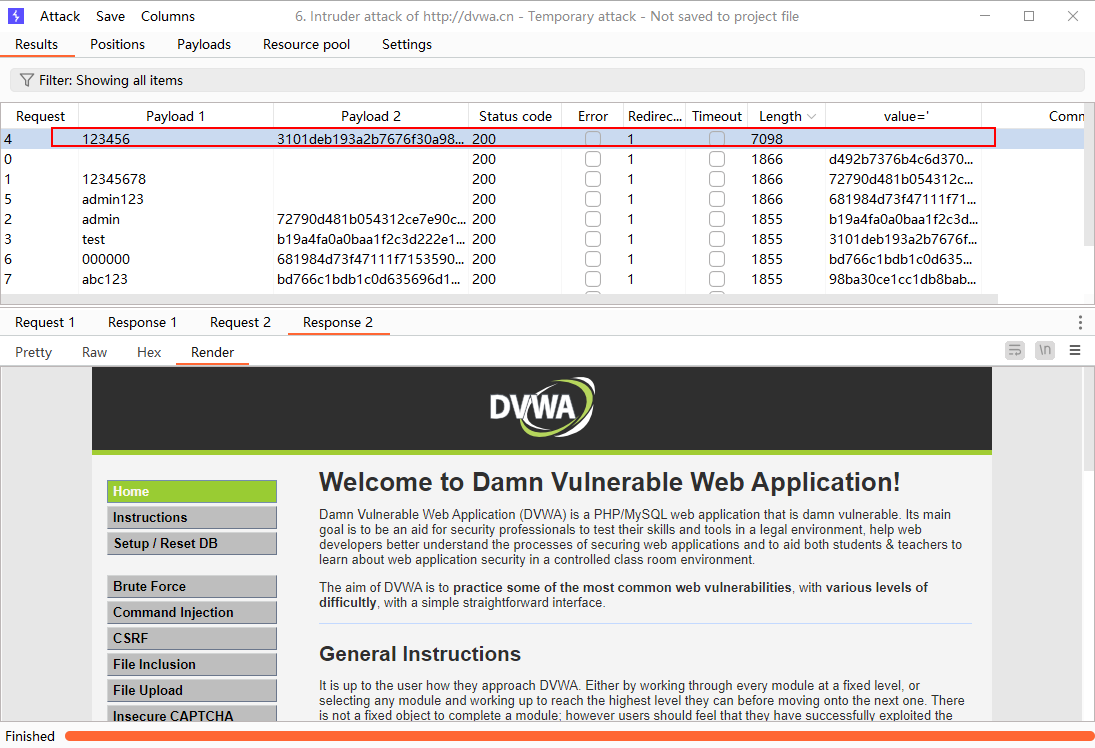
Task: Open the response viewer hamburger menu
Action: click(1075, 350)
